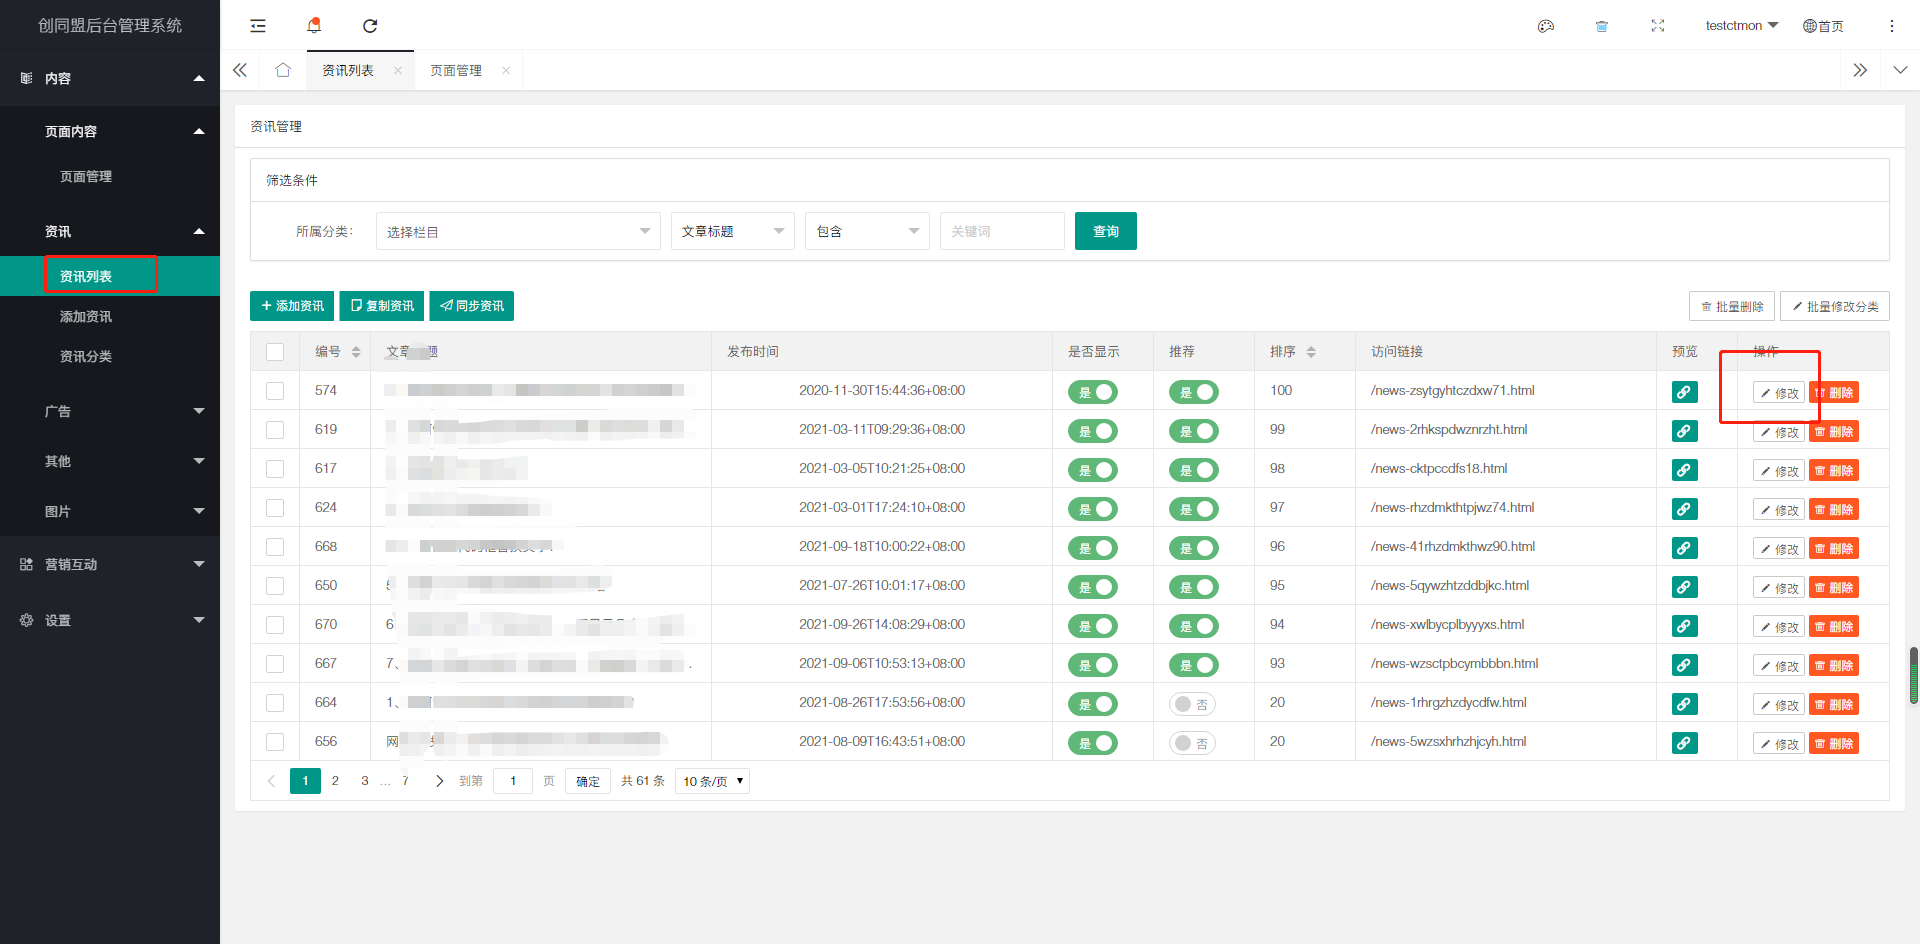The height and width of the screenshot is (944, 1920).
Task: Open preview link icon for row 667
Action: pyautogui.click(x=1685, y=665)
